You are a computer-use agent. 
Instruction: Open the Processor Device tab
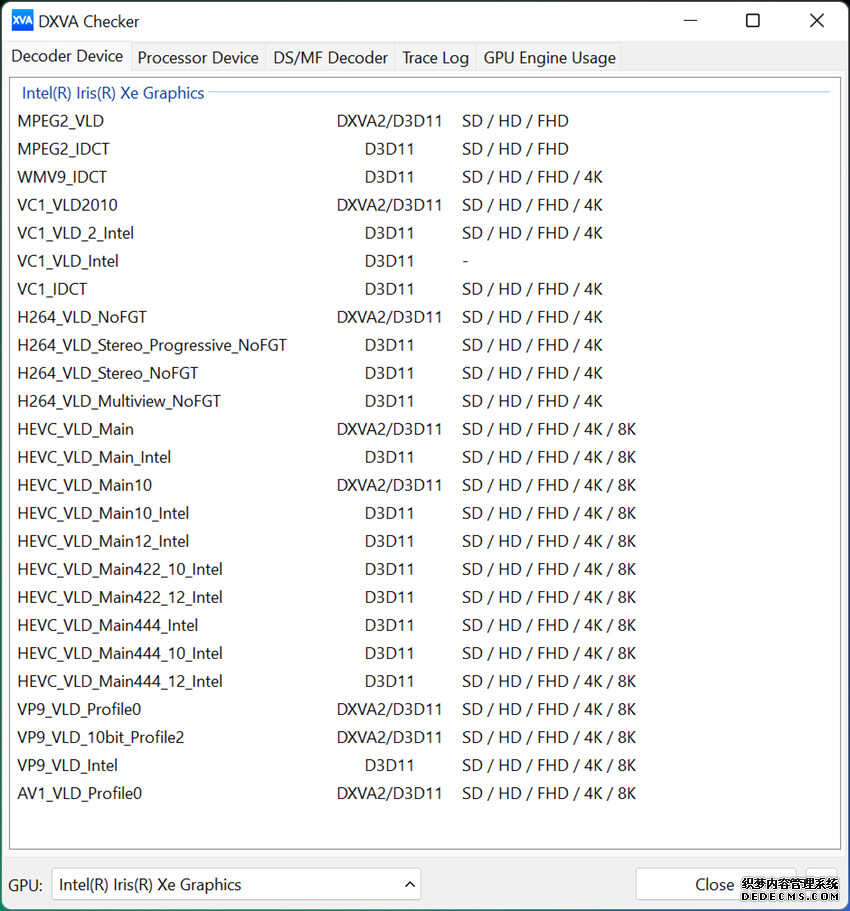coord(198,58)
